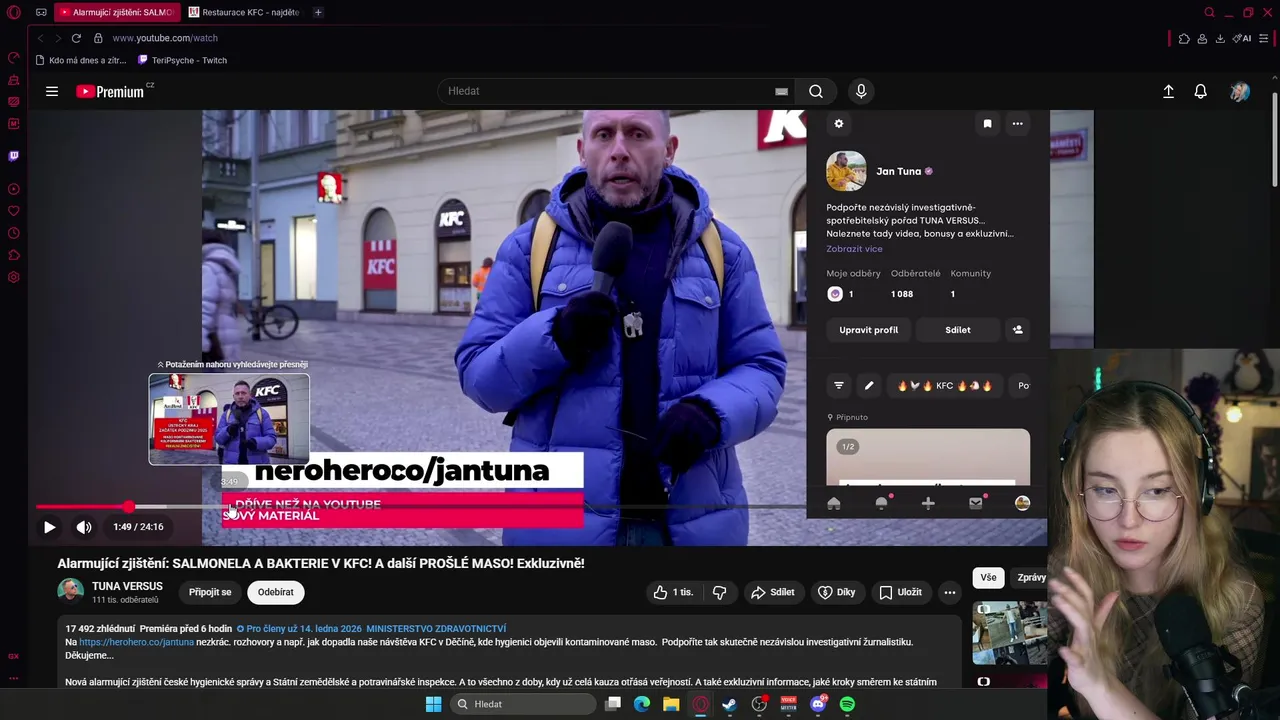Focus the YouTube Hledat search field
The height and width of the screenshot is (720, 1280).
click(615, 91)
